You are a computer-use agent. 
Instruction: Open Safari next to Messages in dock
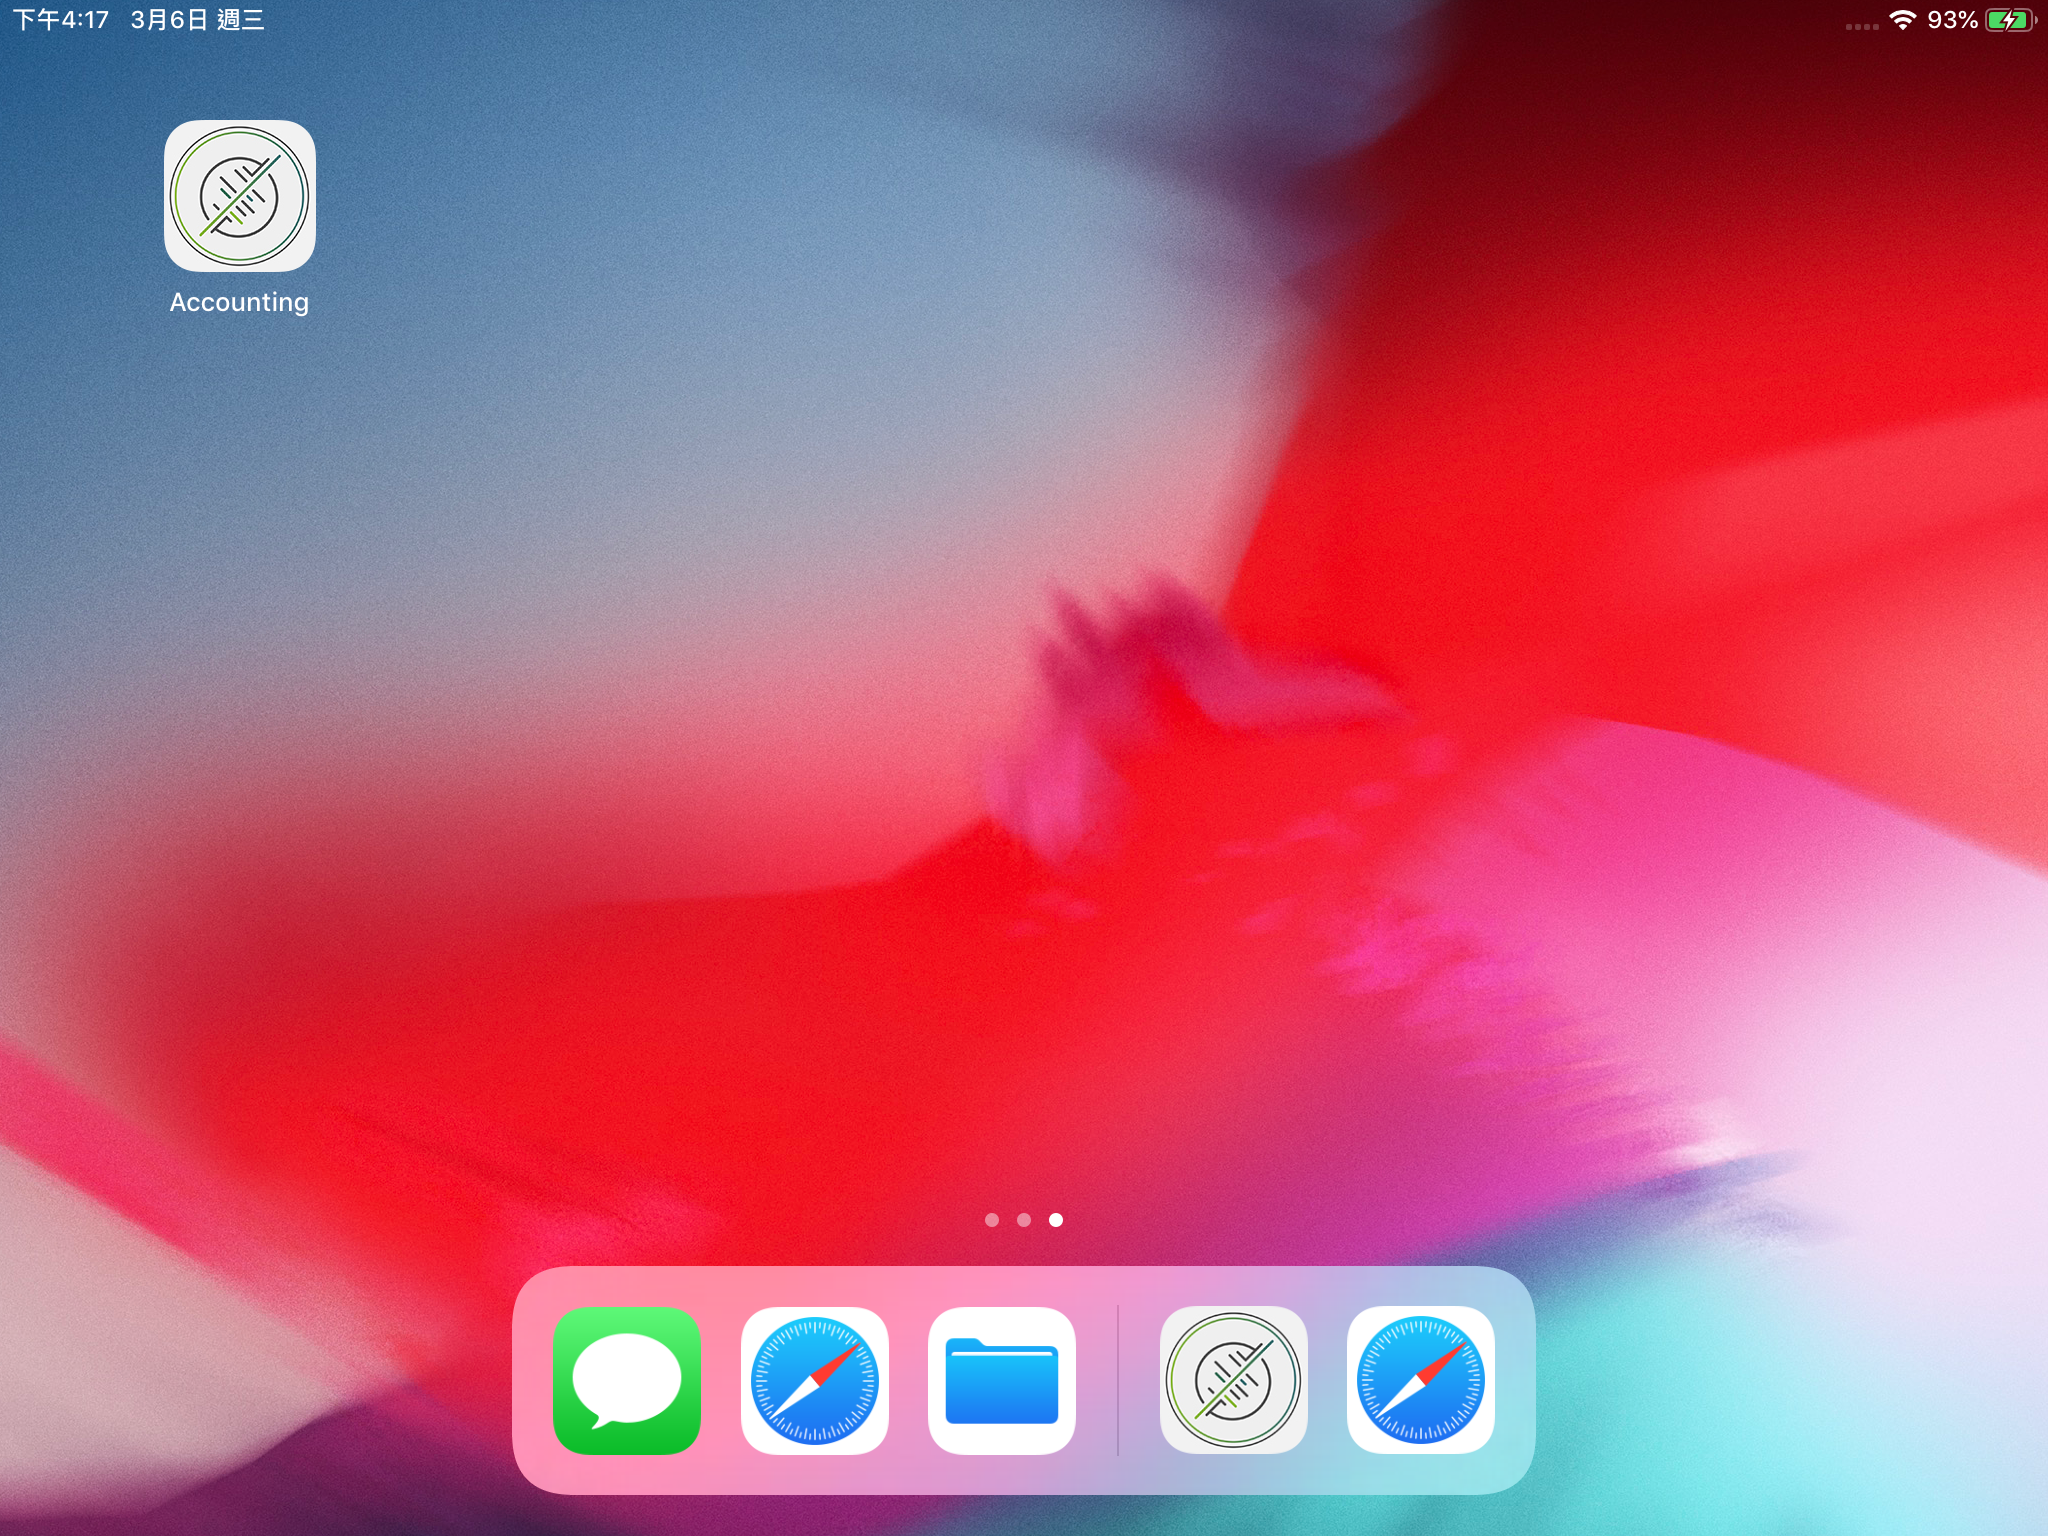814,1380
